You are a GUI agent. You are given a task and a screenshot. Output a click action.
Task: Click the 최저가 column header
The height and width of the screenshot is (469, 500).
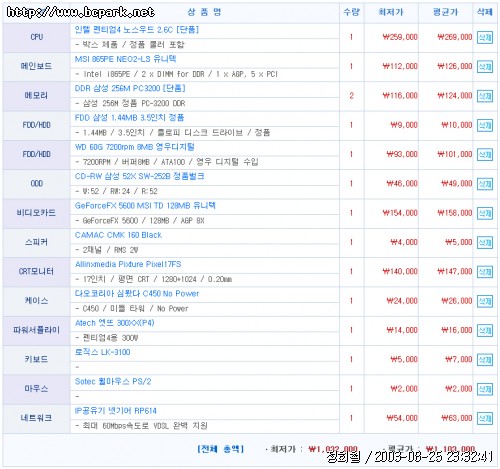(391, 12)
